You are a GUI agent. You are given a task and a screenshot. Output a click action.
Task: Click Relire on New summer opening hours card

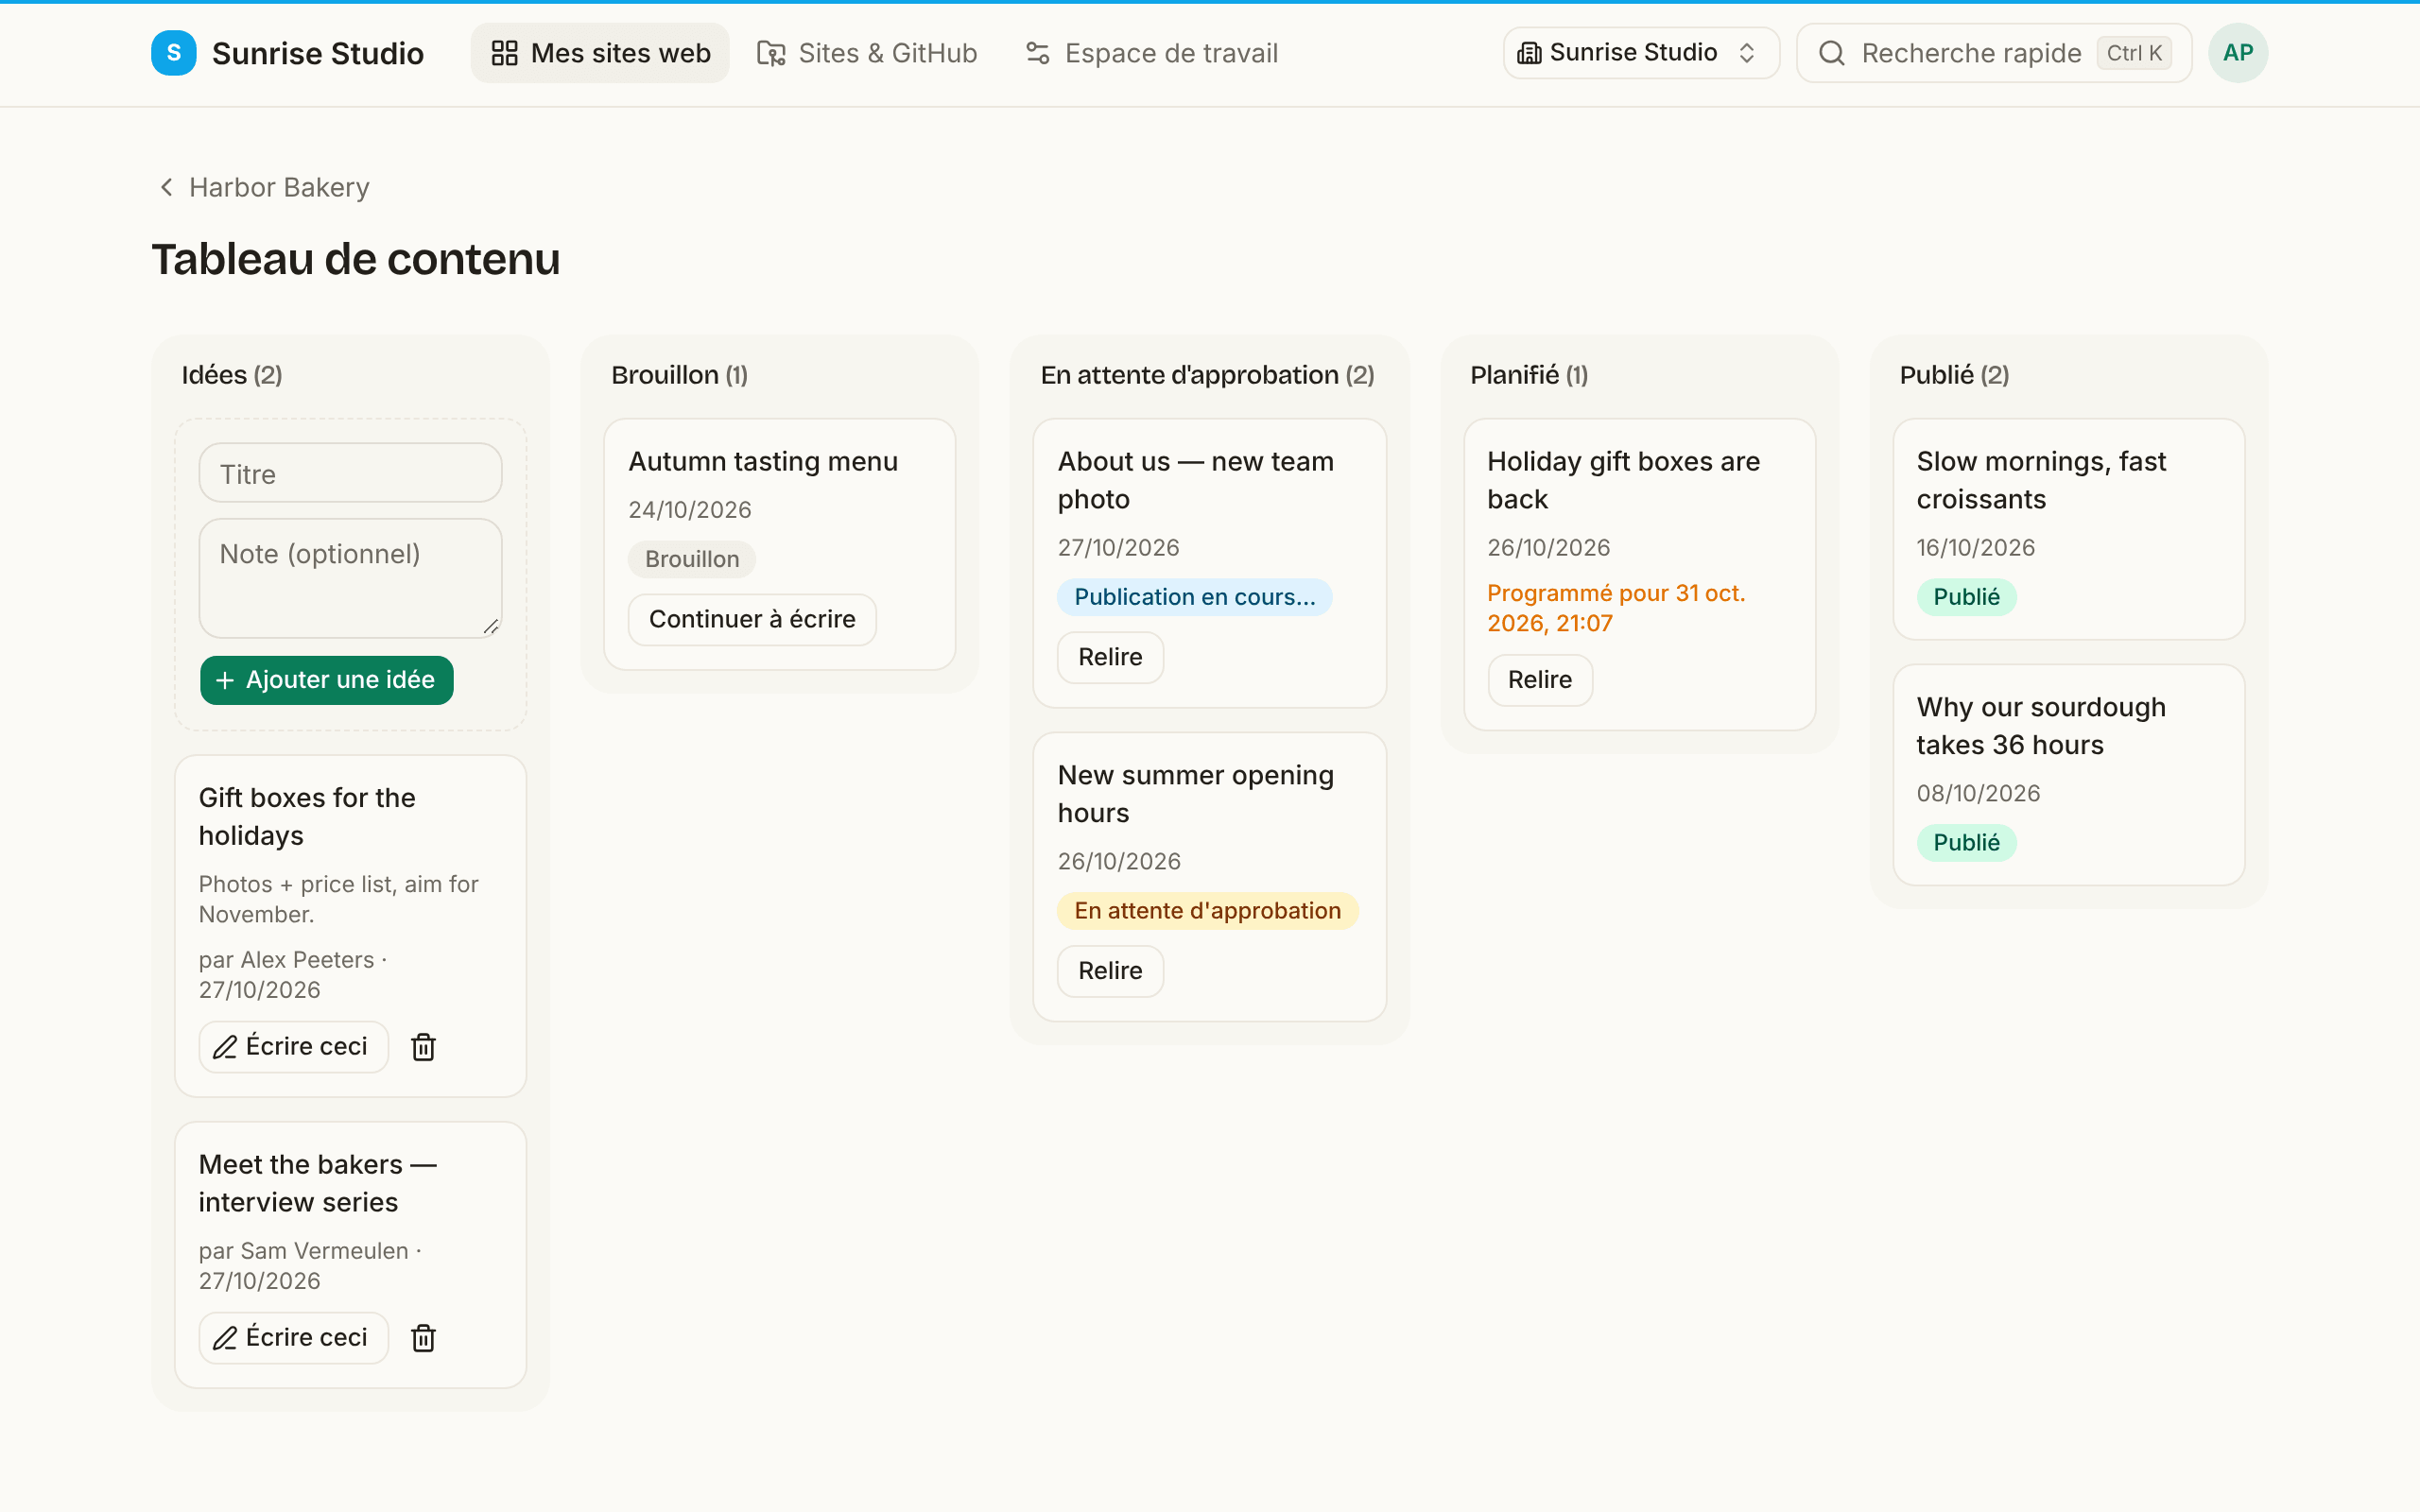tap(1110, 971)
